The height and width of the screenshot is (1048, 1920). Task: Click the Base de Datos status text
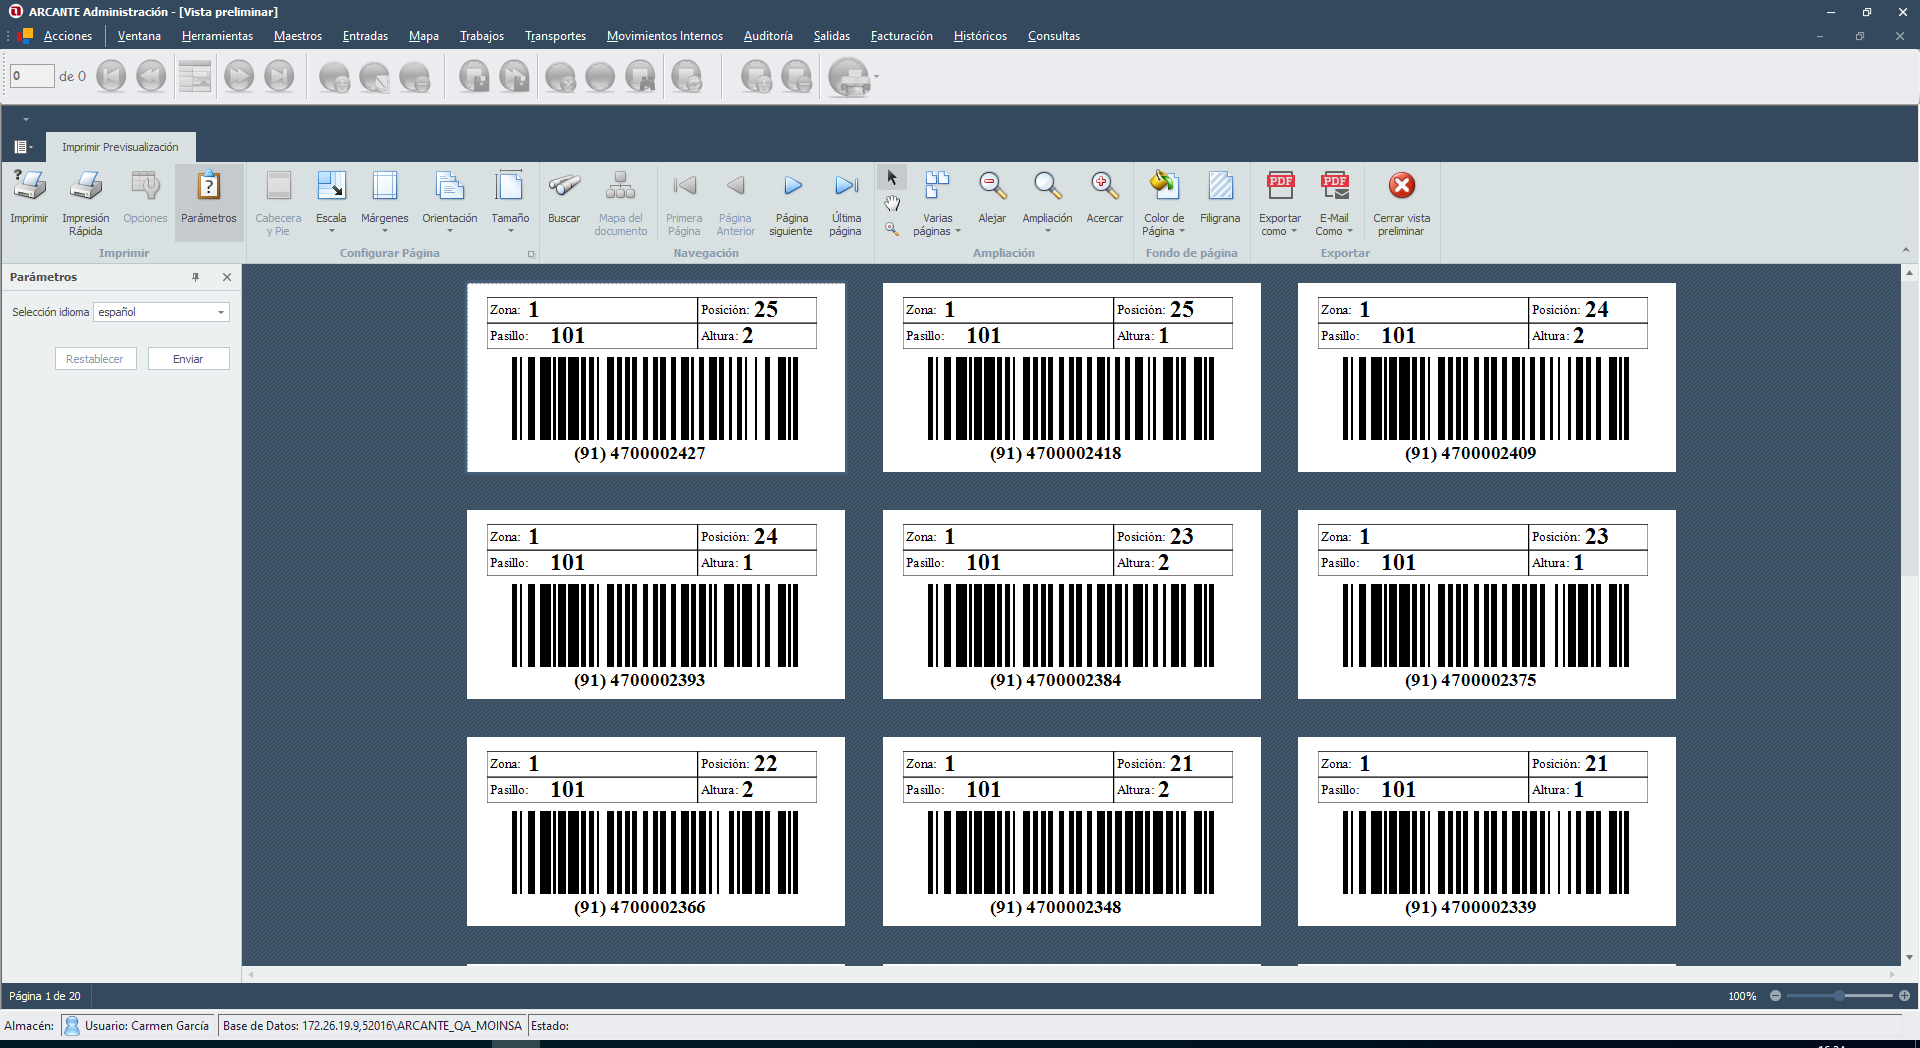[372, 1026]
